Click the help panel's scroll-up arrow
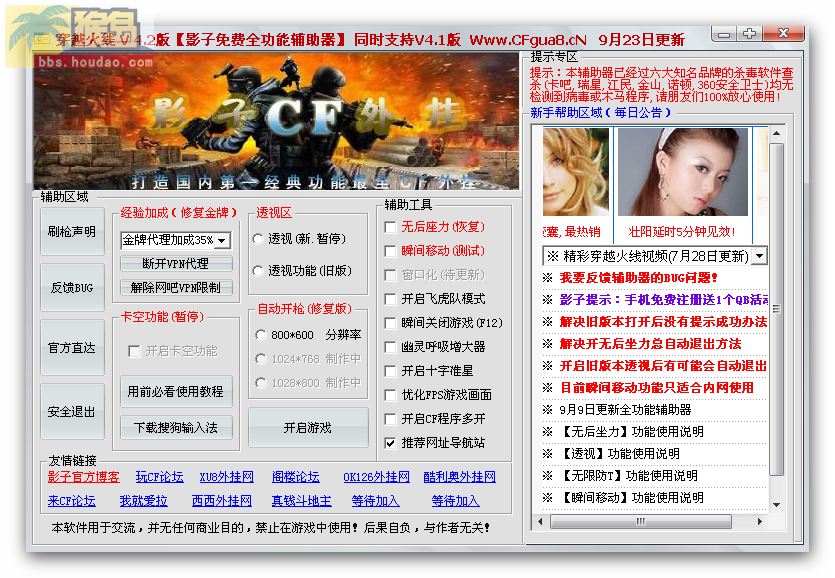This screenshot has height=578, width=835. tap(776, 134)
